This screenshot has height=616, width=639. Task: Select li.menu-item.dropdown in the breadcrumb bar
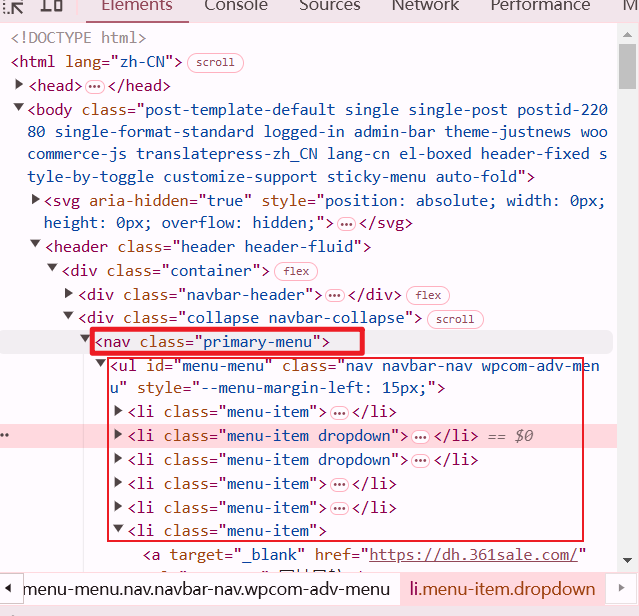point(502,589)
